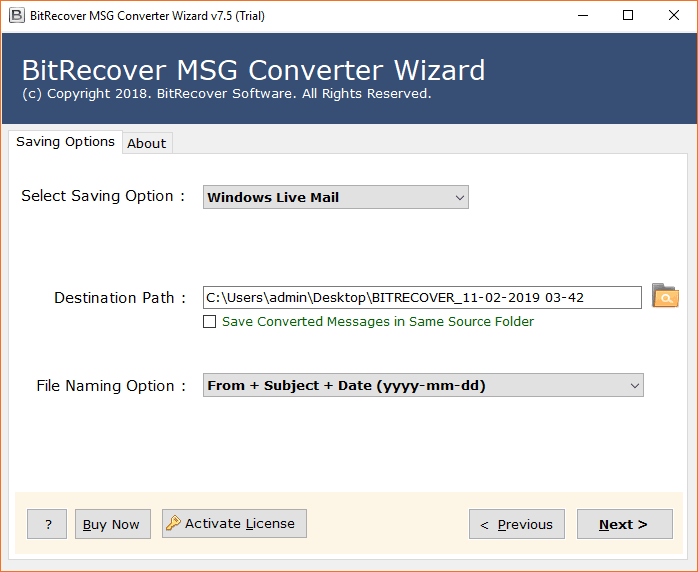Switch to the About tab

[146, 143]
